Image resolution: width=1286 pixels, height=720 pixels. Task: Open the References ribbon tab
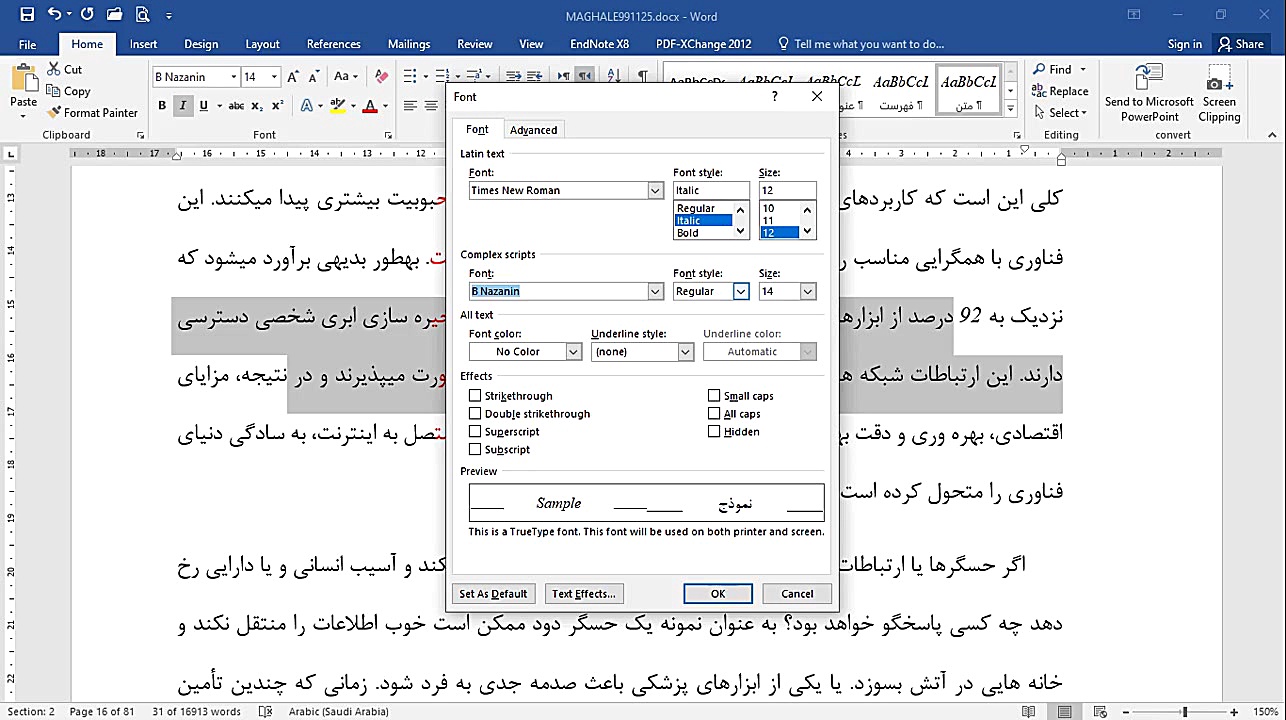pos(333,43)
